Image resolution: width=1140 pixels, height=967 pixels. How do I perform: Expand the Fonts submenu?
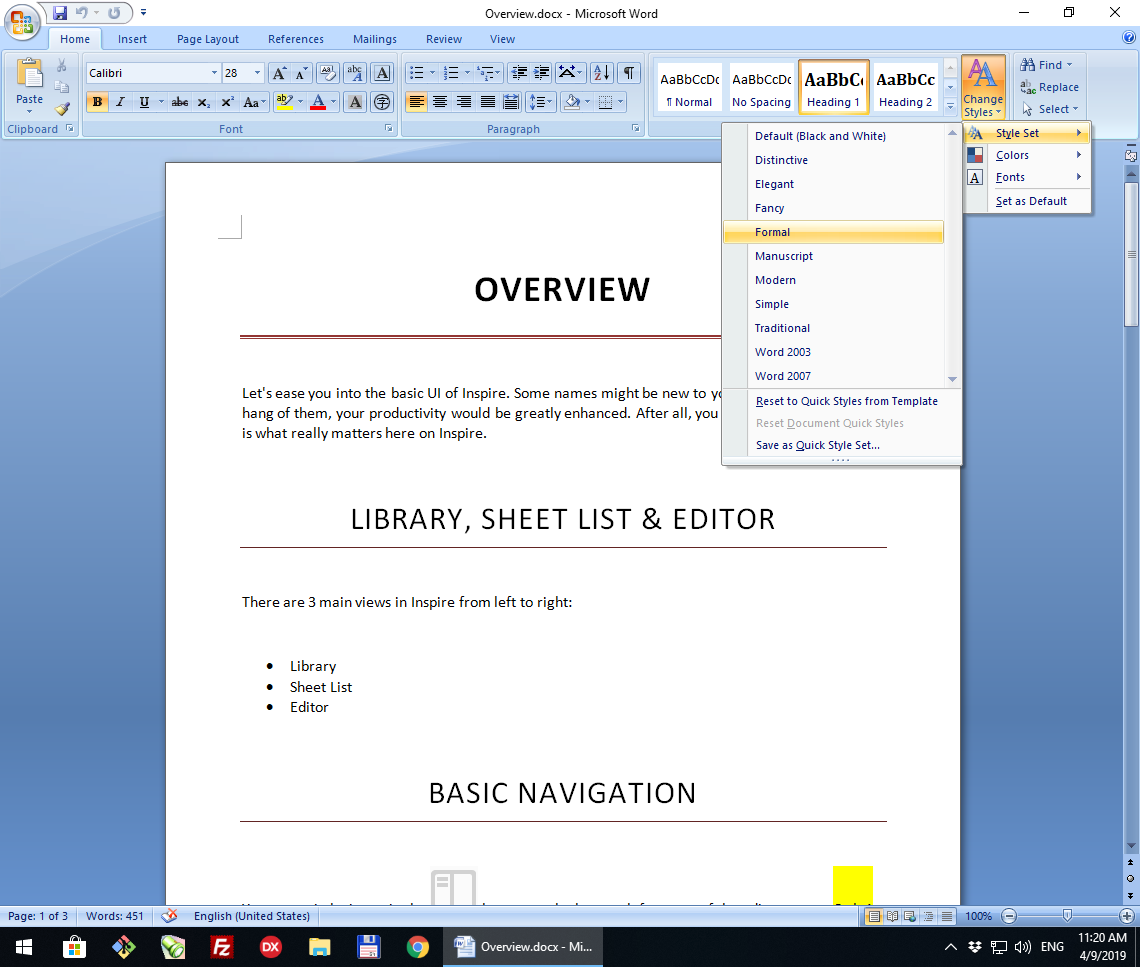point(1027,177)
